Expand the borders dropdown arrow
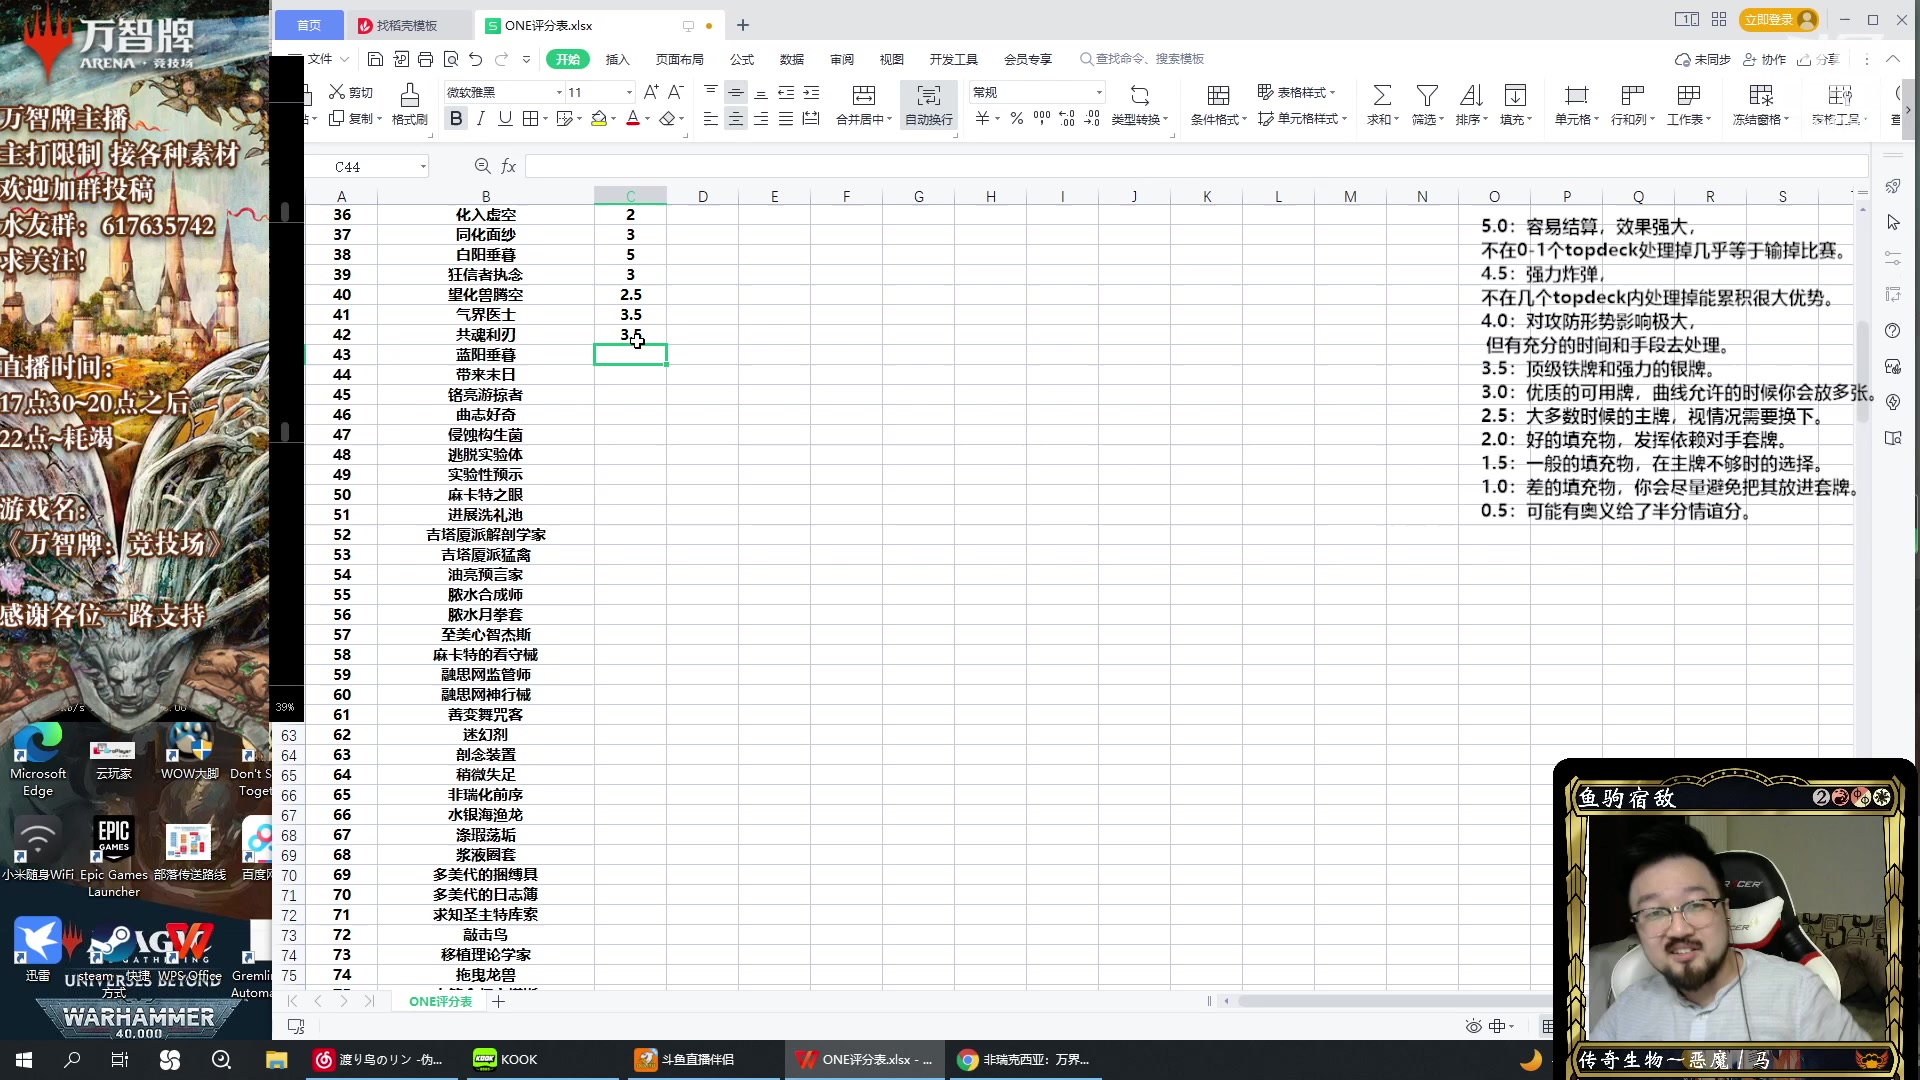 pos(544,118)
